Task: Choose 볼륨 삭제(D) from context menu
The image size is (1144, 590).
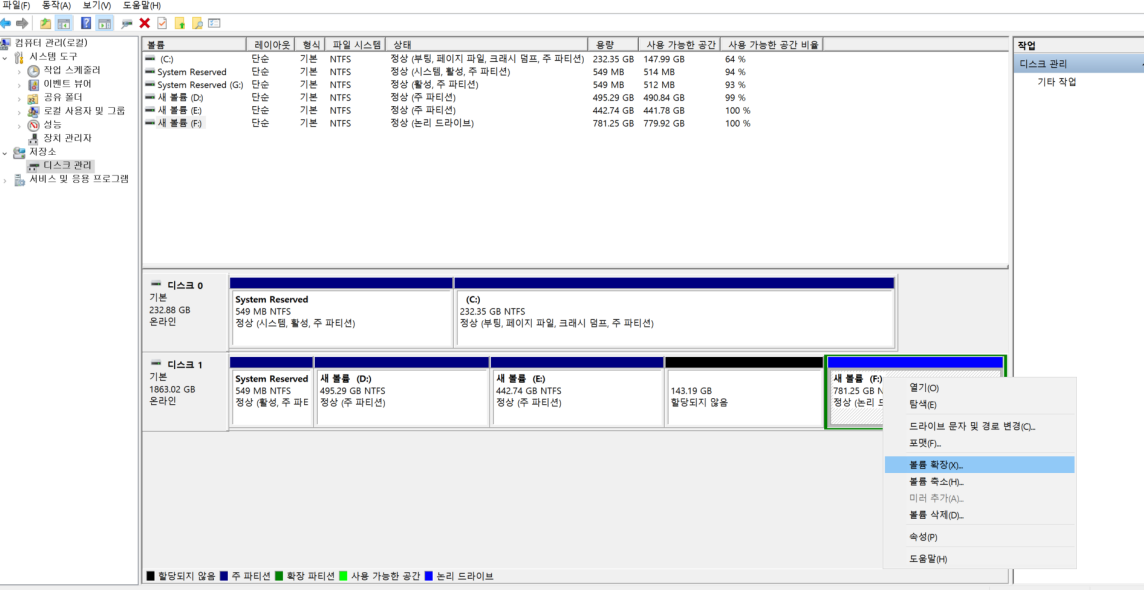Action: coord(935,515)
